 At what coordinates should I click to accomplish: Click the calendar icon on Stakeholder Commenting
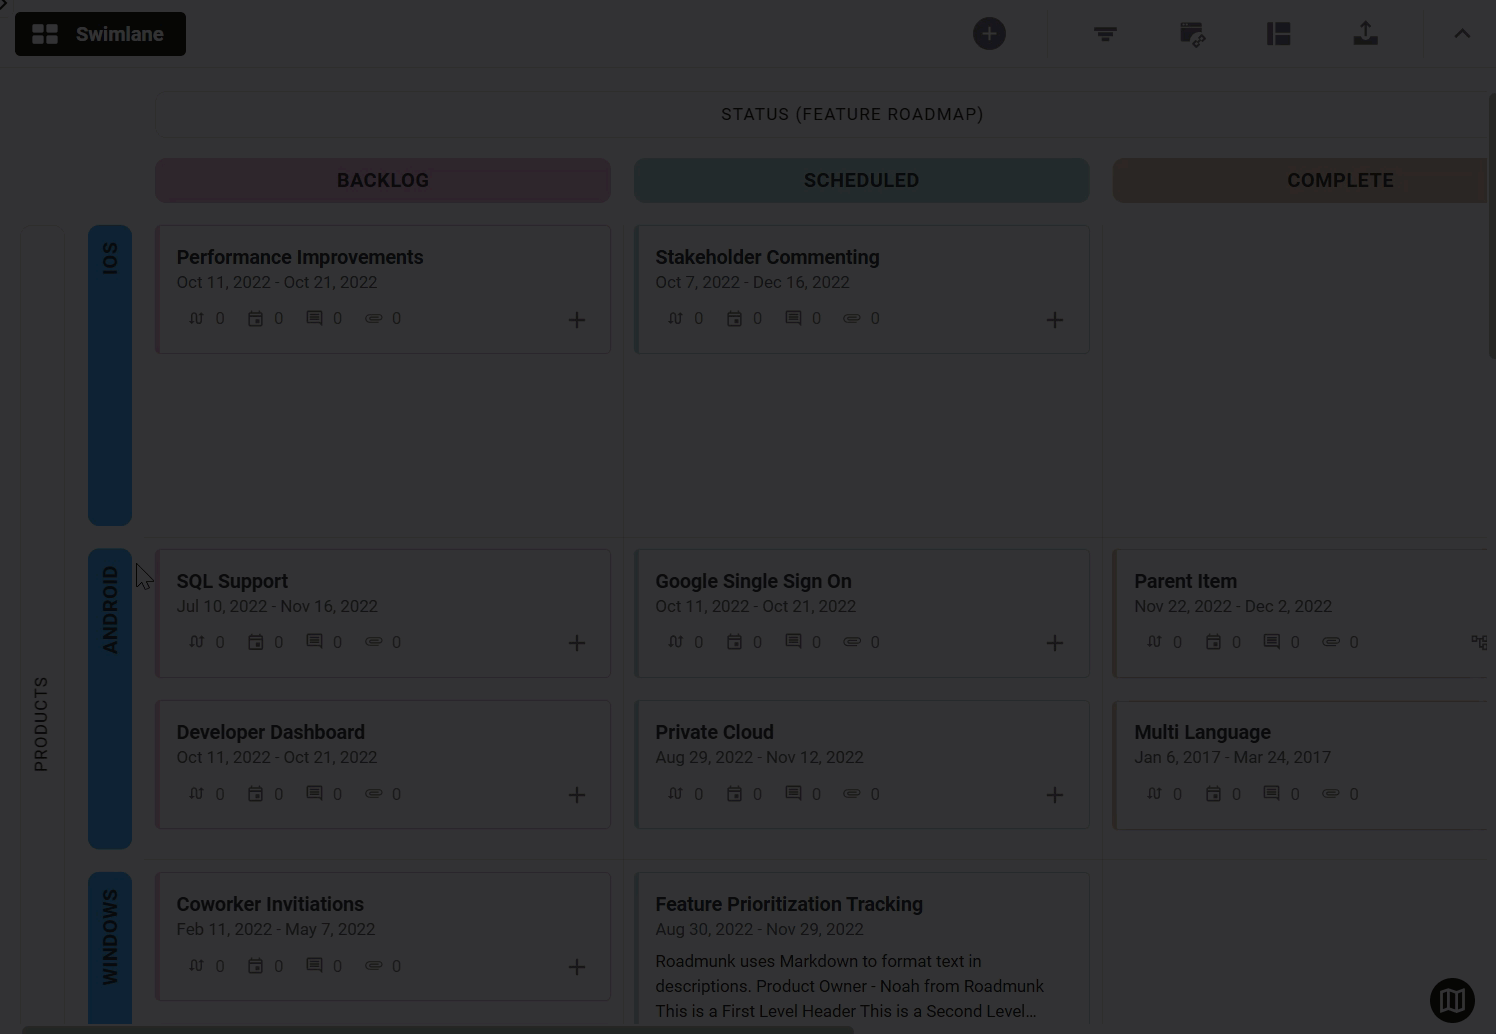point(735,318)
